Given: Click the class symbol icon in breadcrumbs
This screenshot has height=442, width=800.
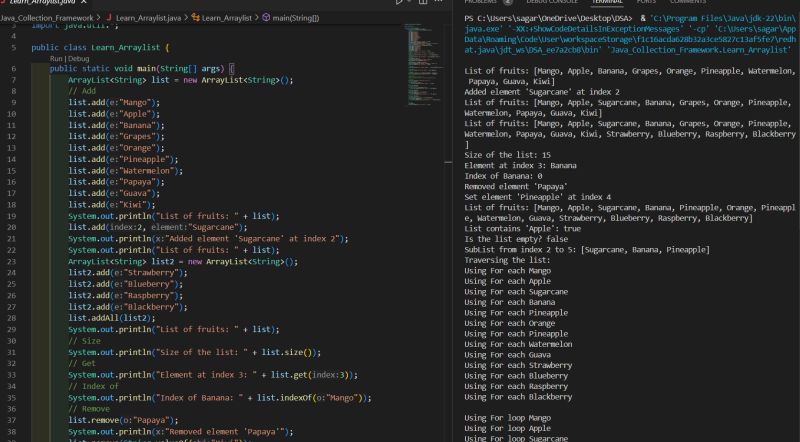Looking at the screenshot, I should coord(195,17).
